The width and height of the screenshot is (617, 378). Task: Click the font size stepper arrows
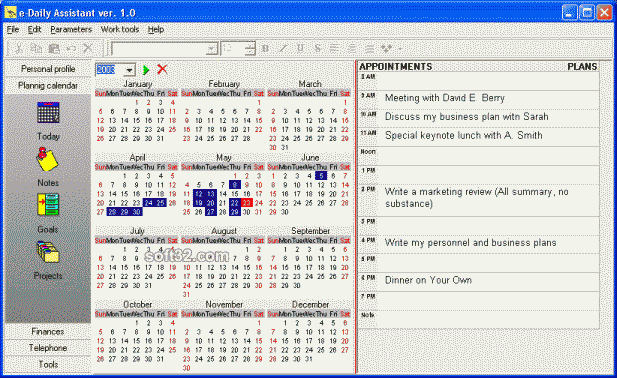point(250,49)
